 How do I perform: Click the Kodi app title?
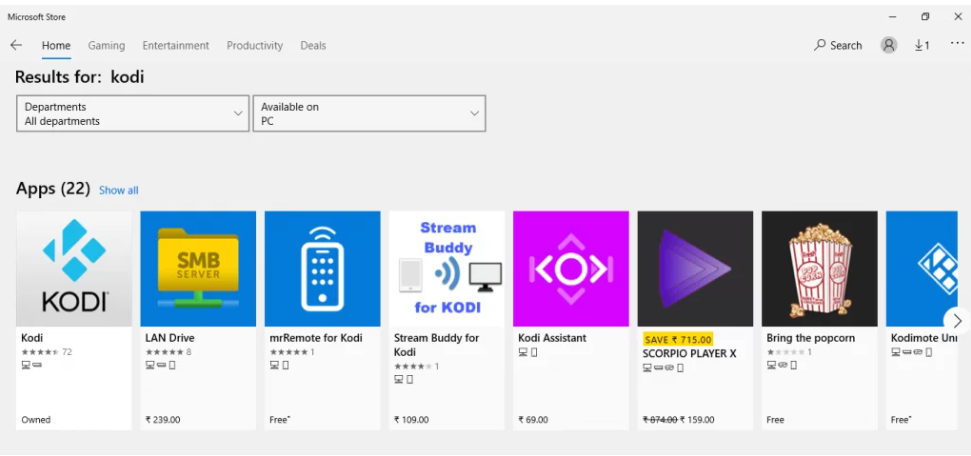pos(32,338)
